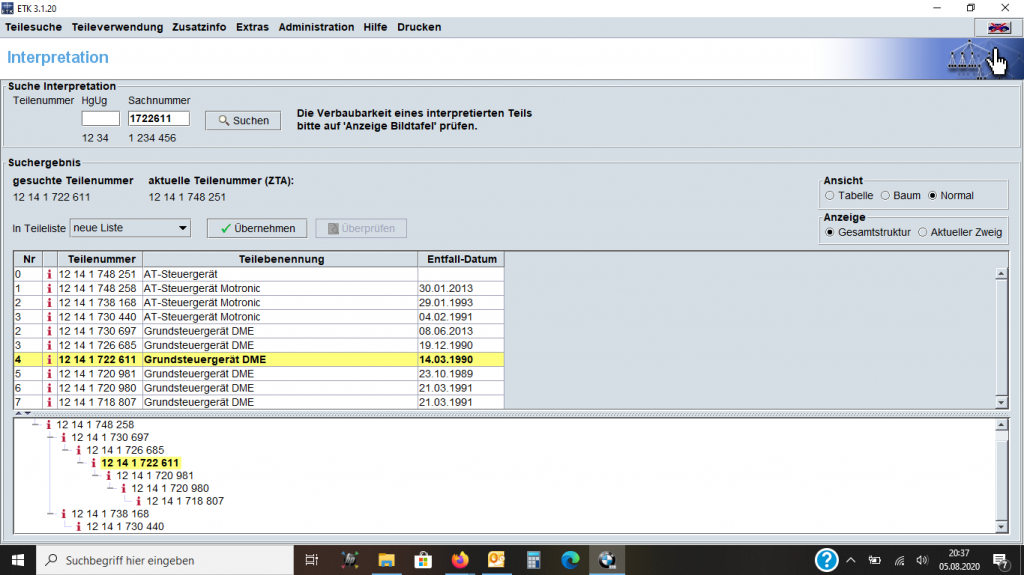1024x575 pixels.
Task: Click the British flag language icon
Action: 996,27
